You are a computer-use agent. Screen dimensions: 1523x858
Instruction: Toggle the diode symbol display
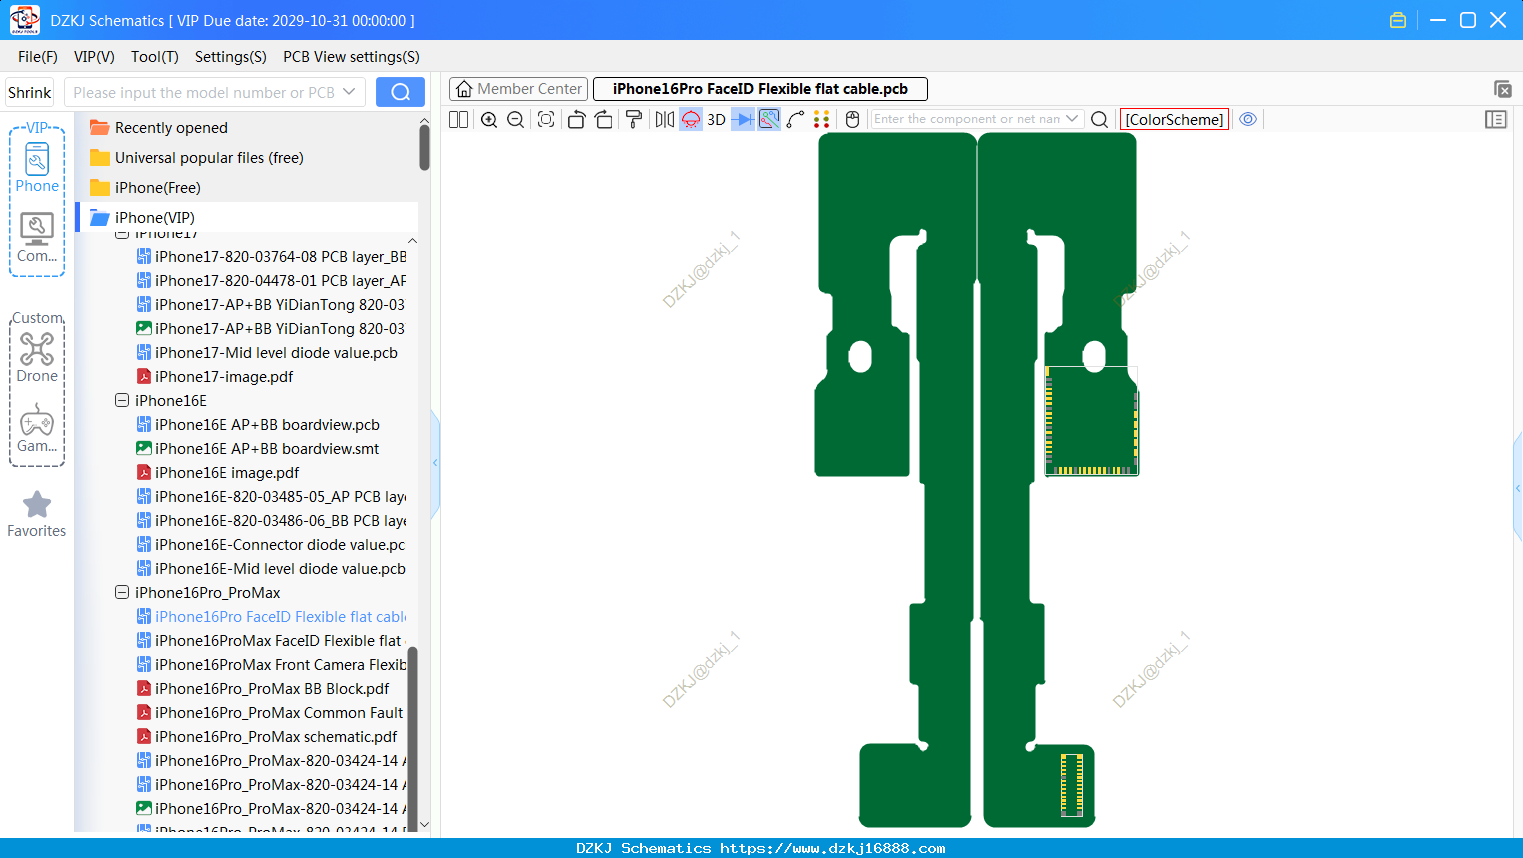point(743,119)
